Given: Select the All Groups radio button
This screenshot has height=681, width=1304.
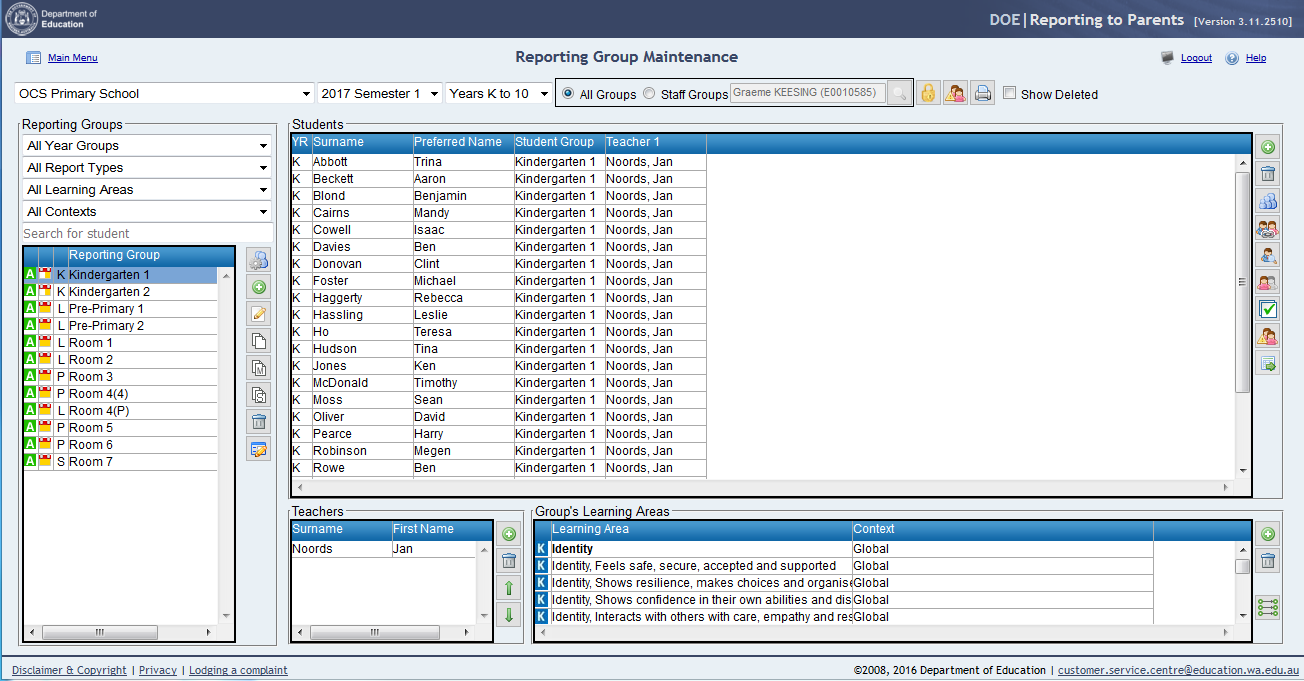Looking at the screenshot, I should click(569, 94).
